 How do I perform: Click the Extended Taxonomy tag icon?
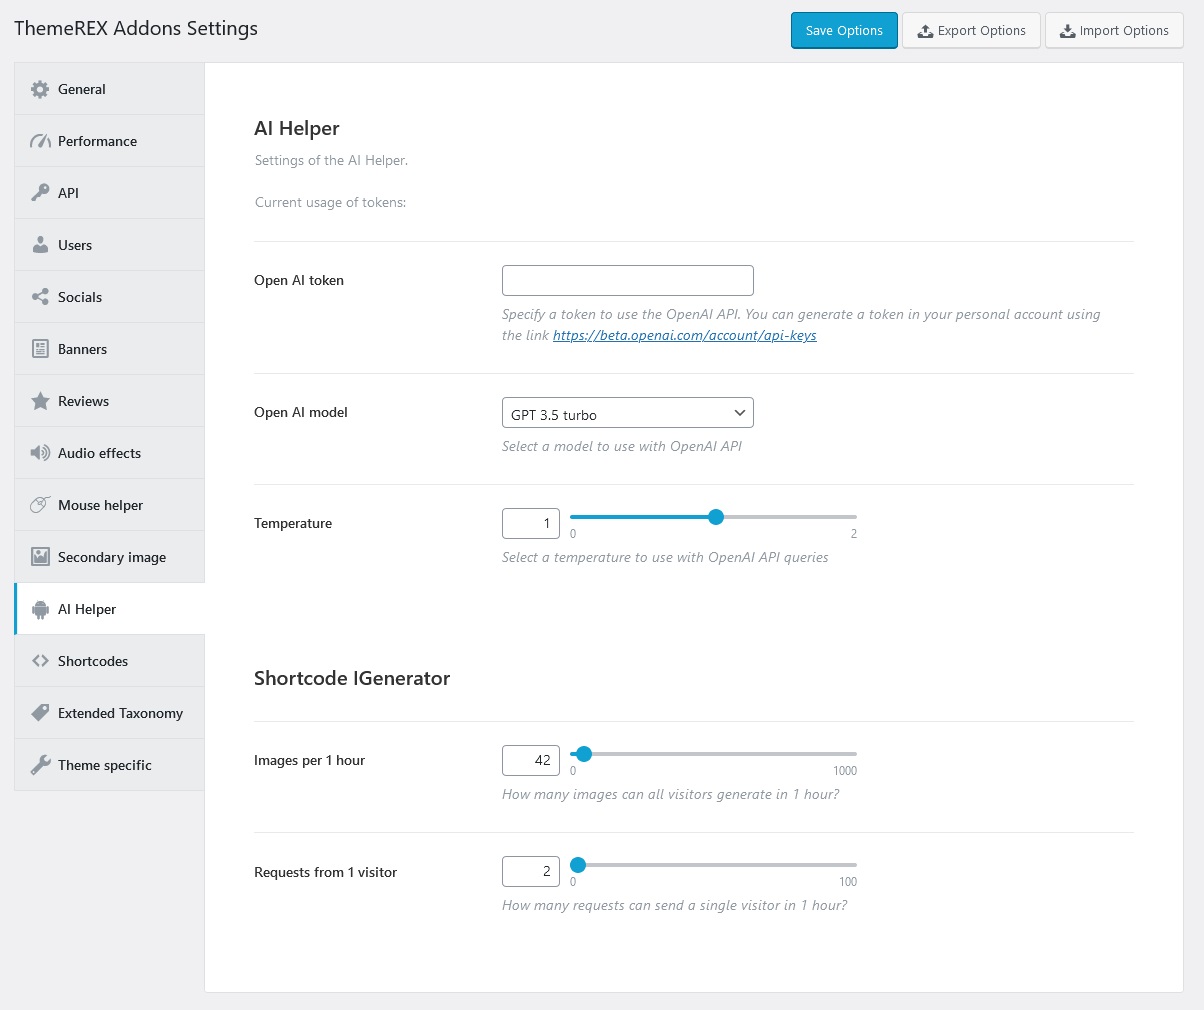pyautogui.click(x=40, y=713)
